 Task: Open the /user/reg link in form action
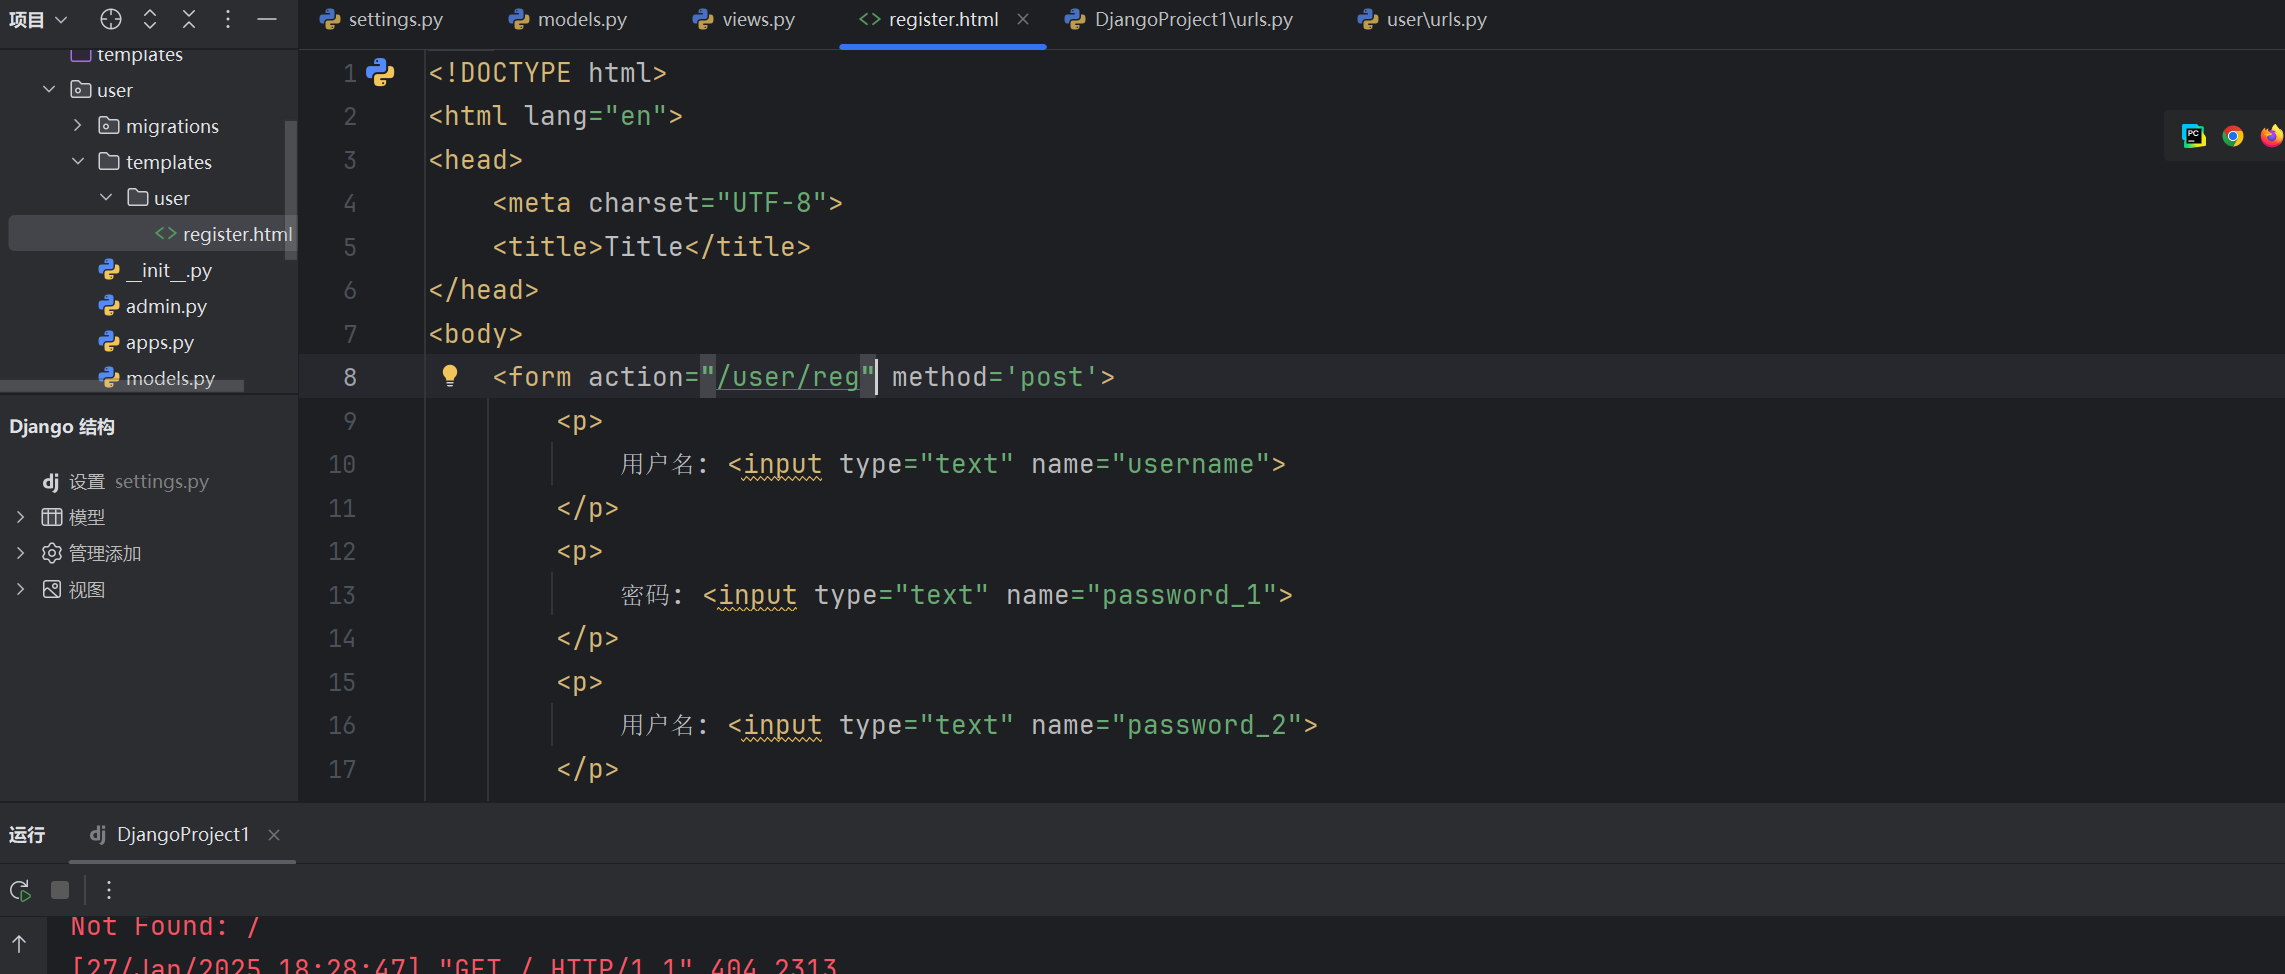coord(788,377)
